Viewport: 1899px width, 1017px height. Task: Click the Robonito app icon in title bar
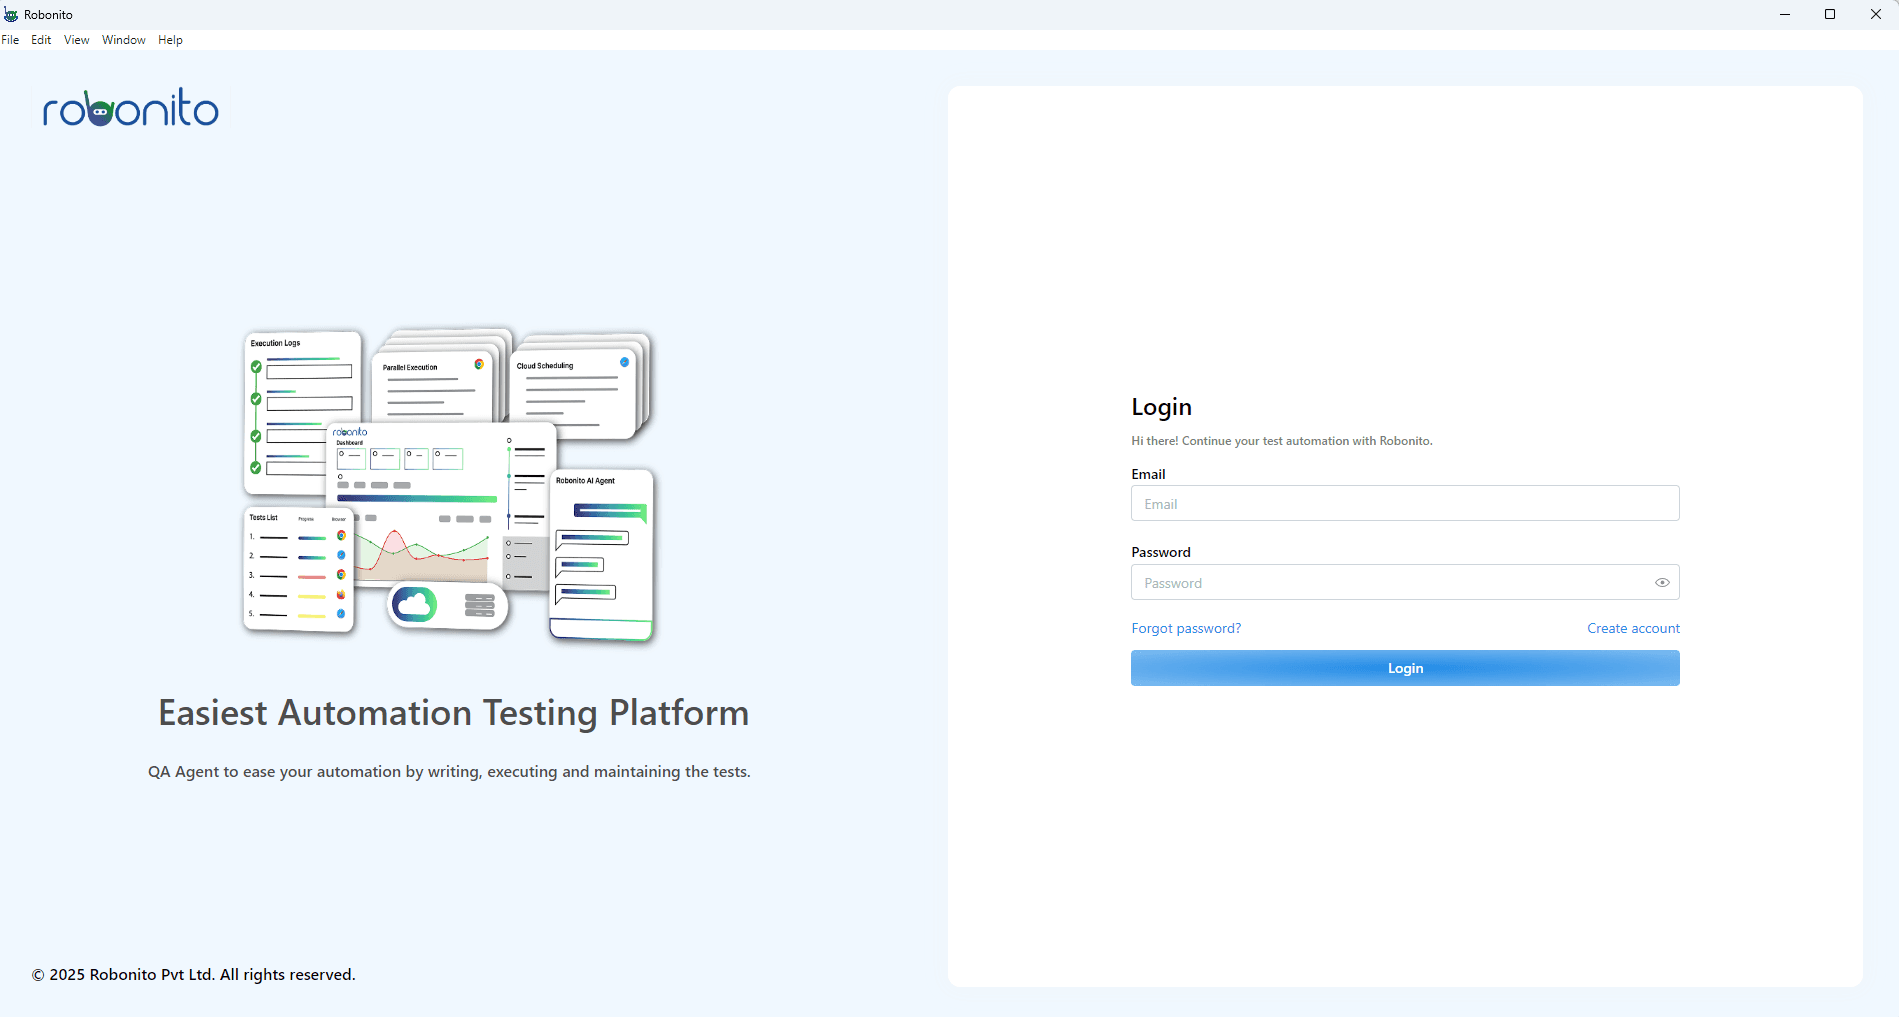11,14
